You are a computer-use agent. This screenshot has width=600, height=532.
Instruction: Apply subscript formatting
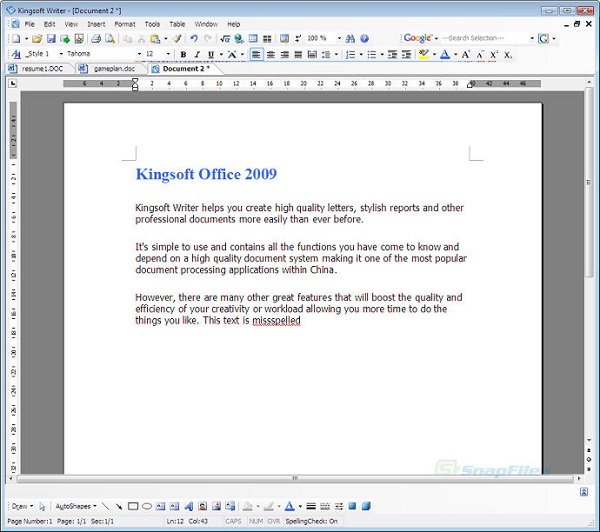(508, 55)
